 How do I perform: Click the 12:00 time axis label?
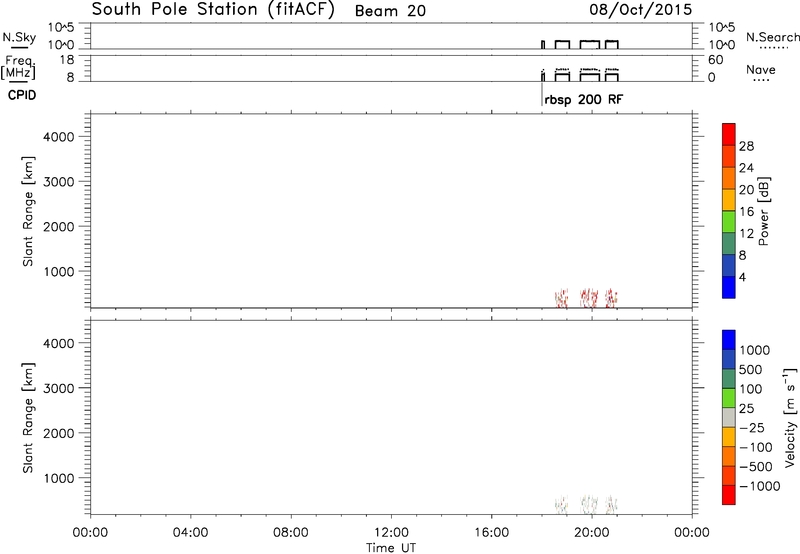[391, 532]
